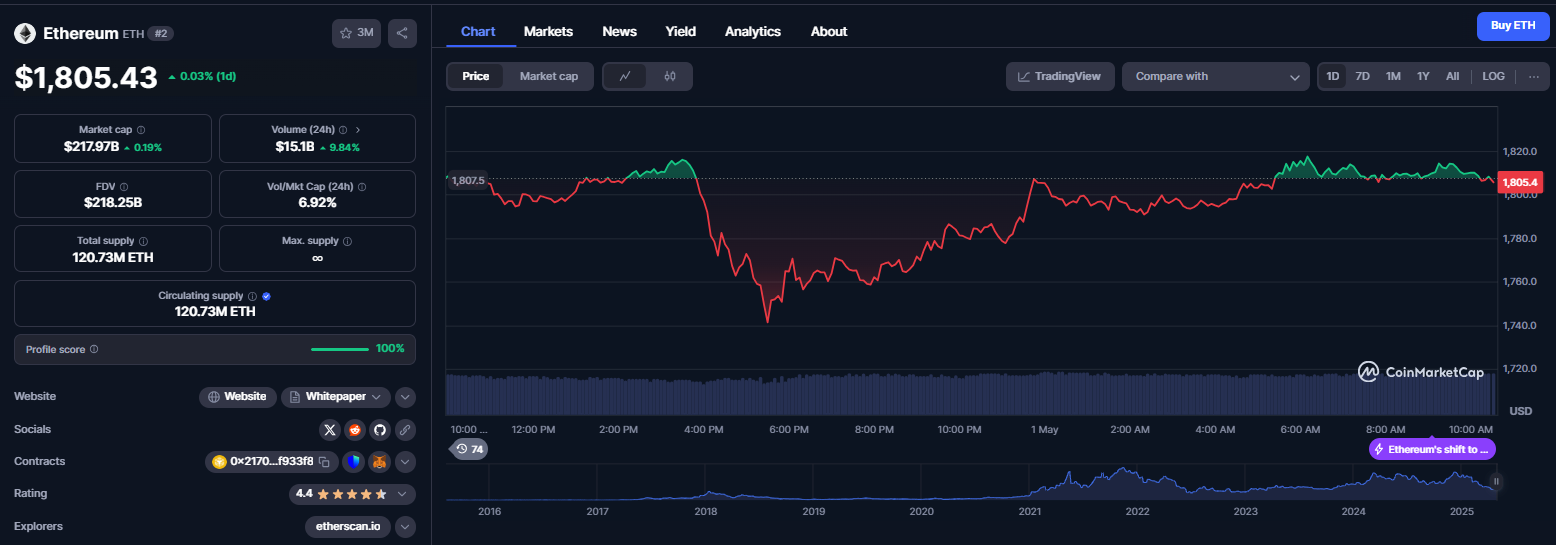
Task: Click the blue shield icon in Contracts
Action: [352, 462]
